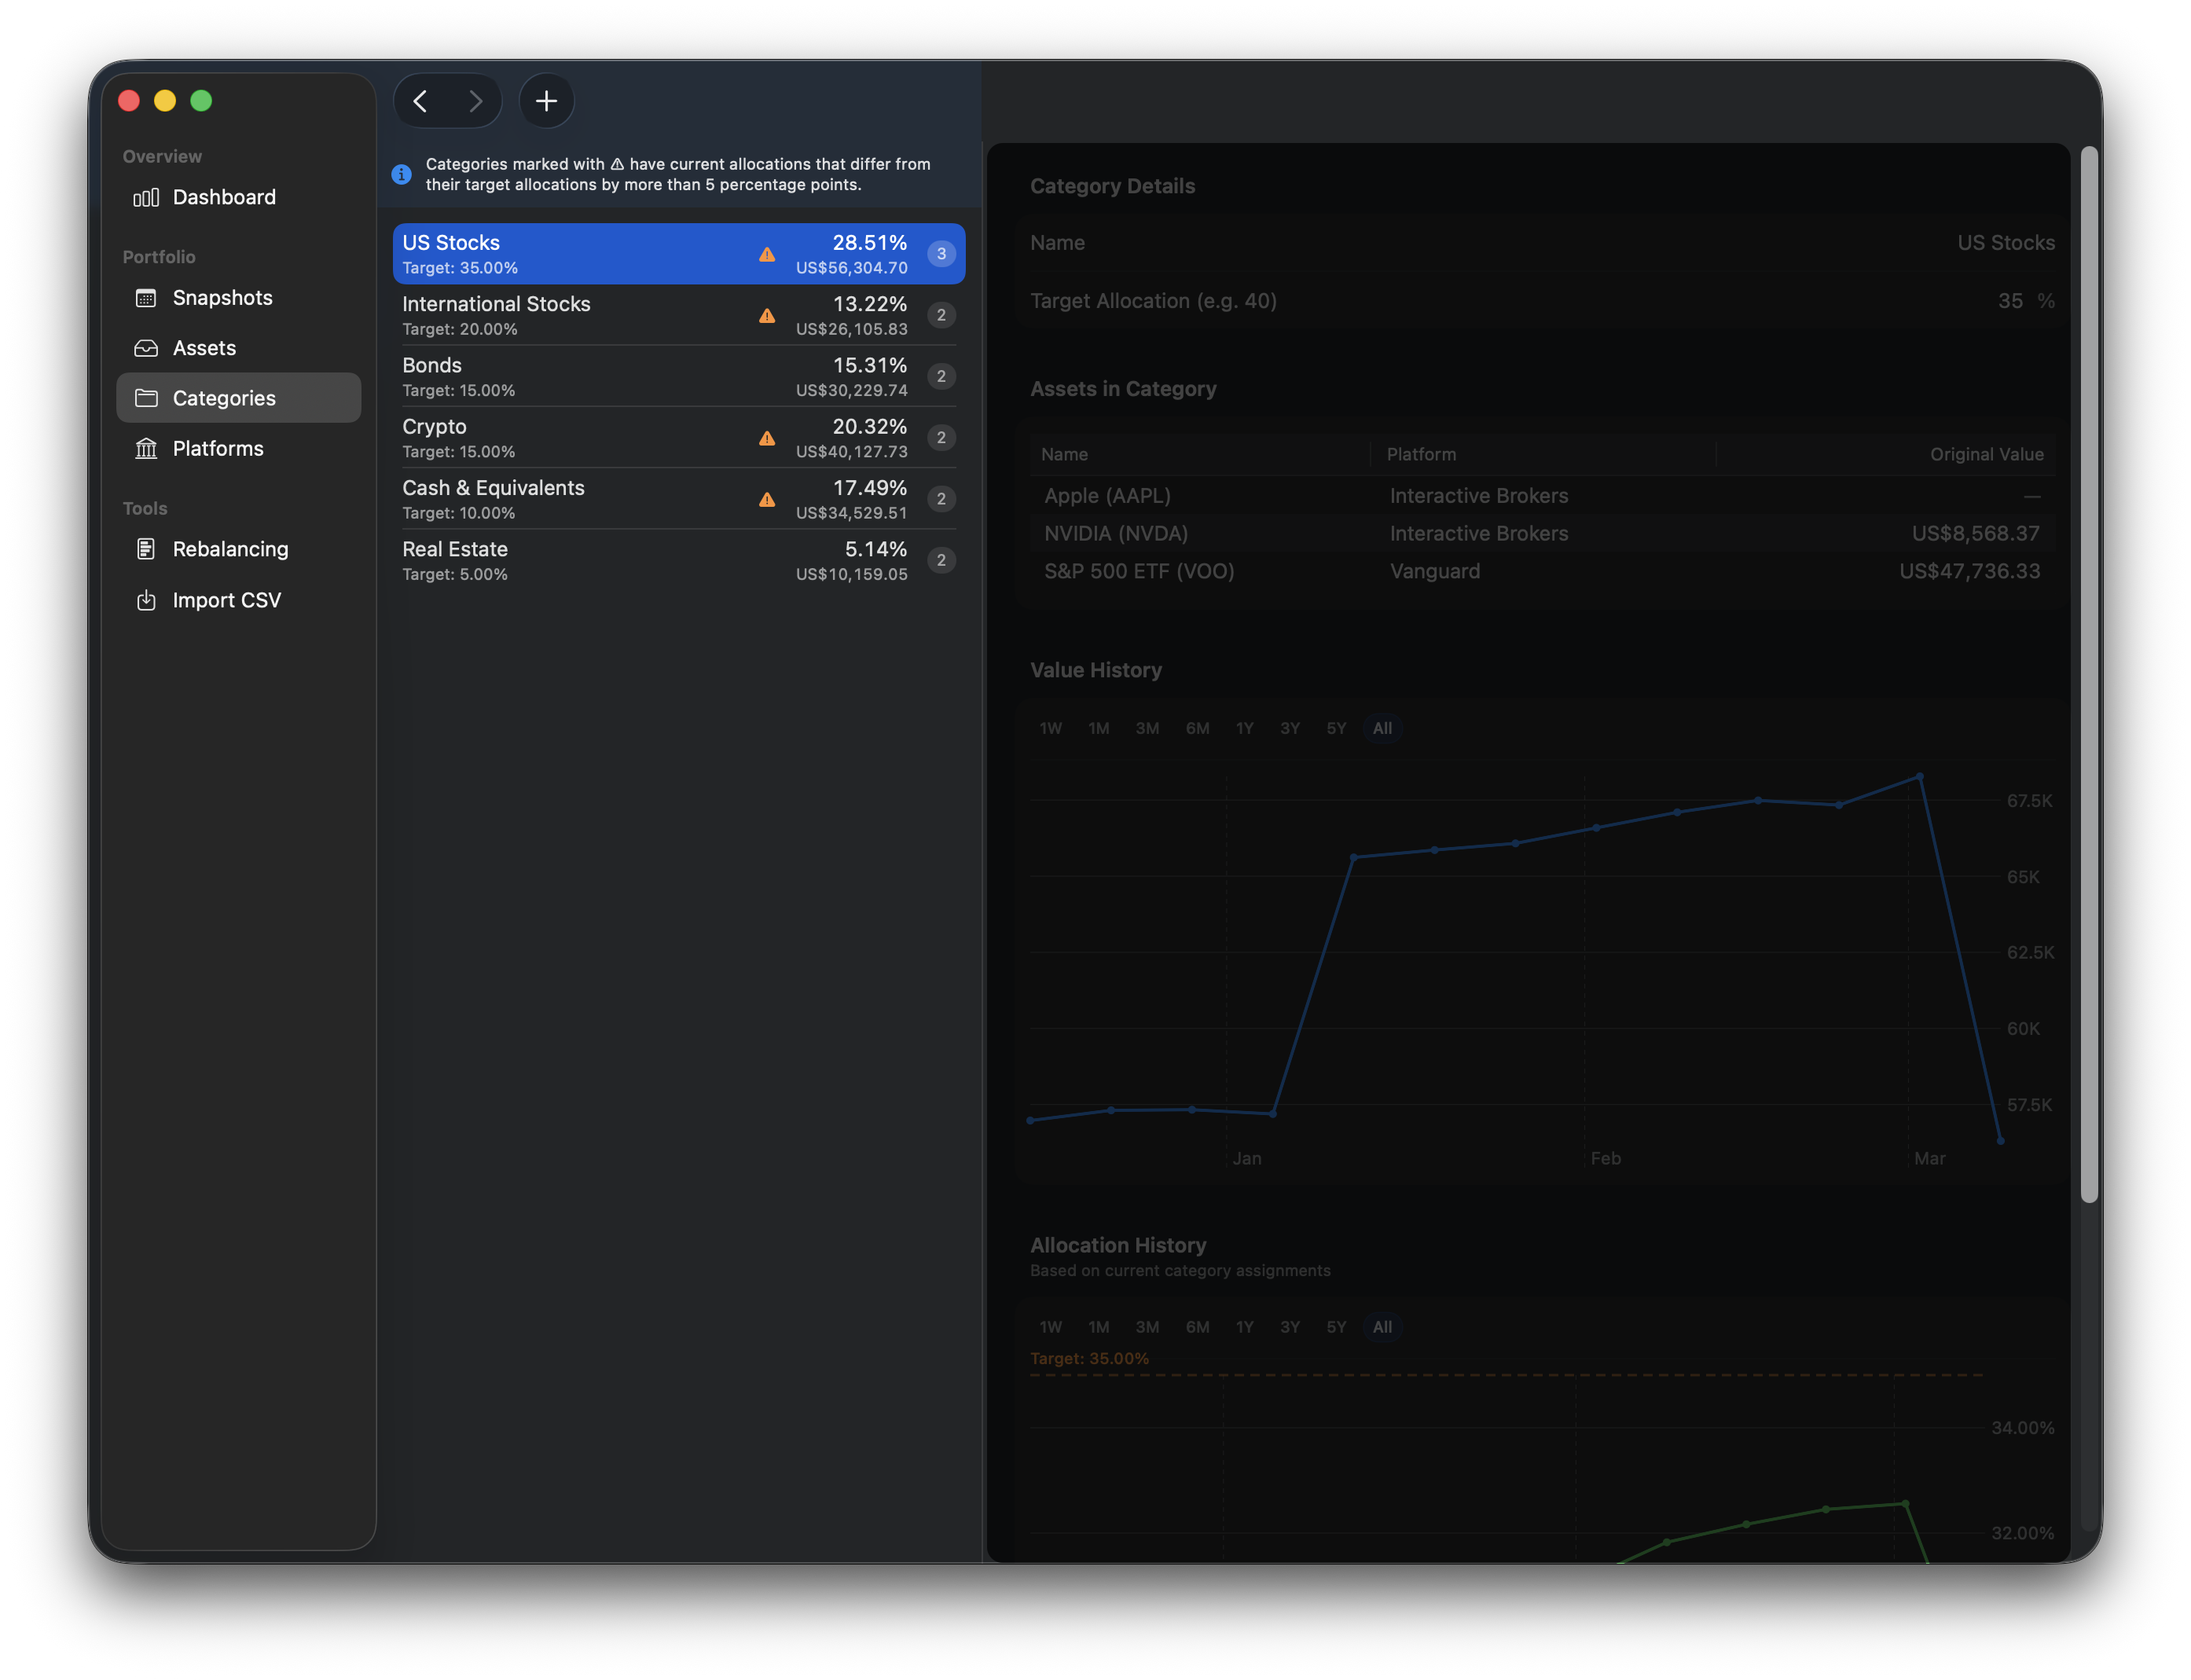Click the back navigation arrow
The height and width of the screenshot is (1680, 2191).
421,101
